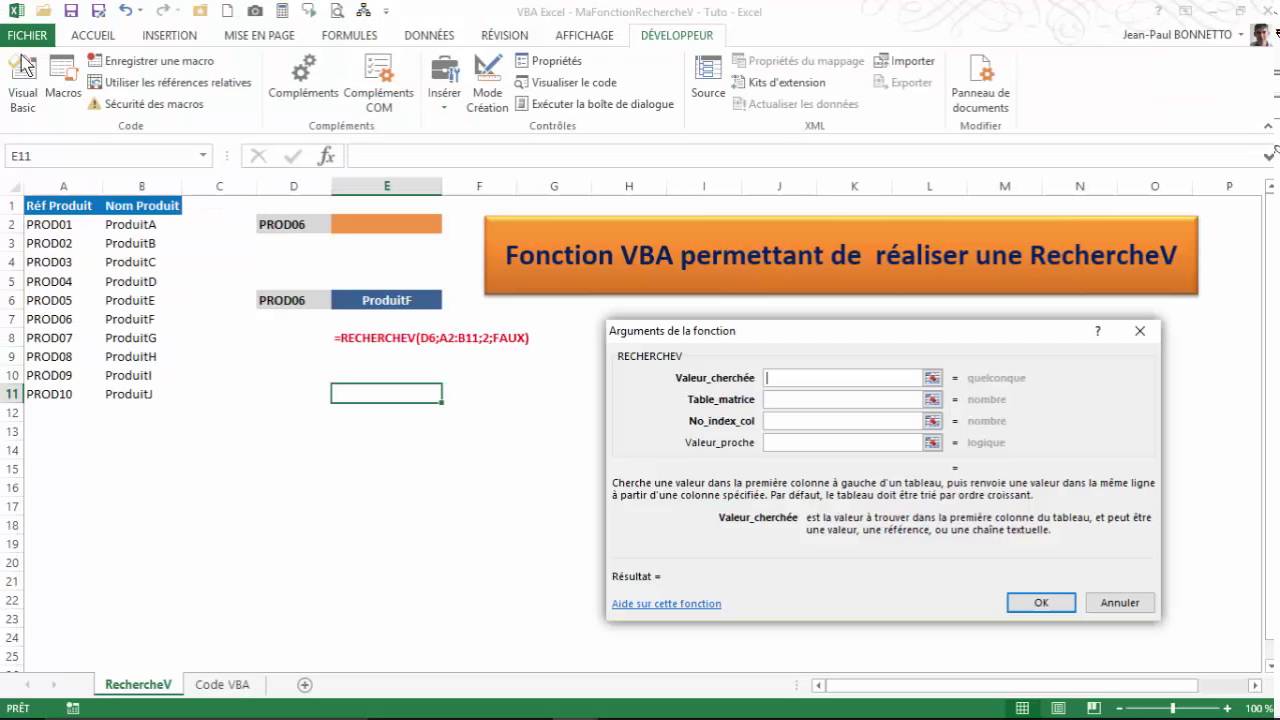1280x720 pixels.
Task: Open the Undo history dropdown arrow
Action: 139,12
